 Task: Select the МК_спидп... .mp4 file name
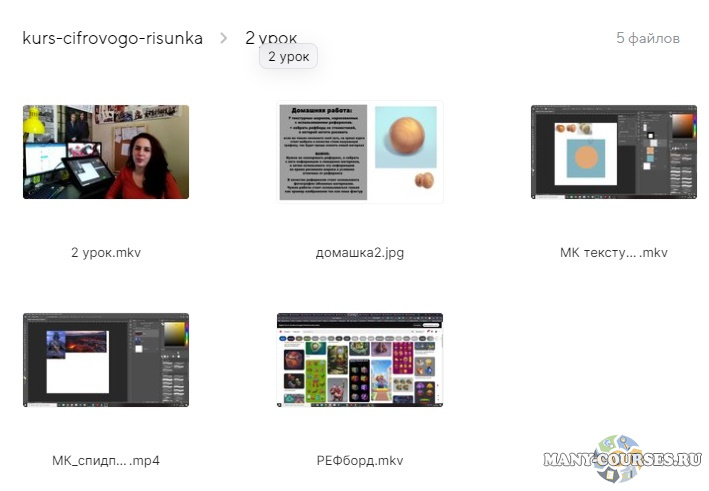pos(106,461)
